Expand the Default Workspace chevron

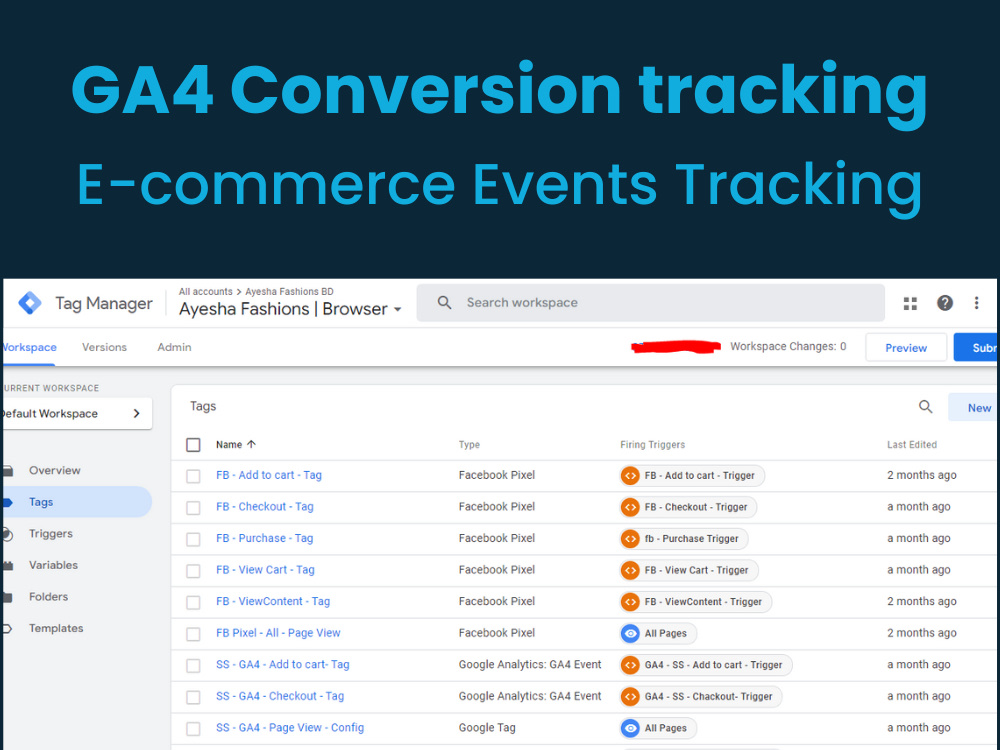tap(136, 413)
